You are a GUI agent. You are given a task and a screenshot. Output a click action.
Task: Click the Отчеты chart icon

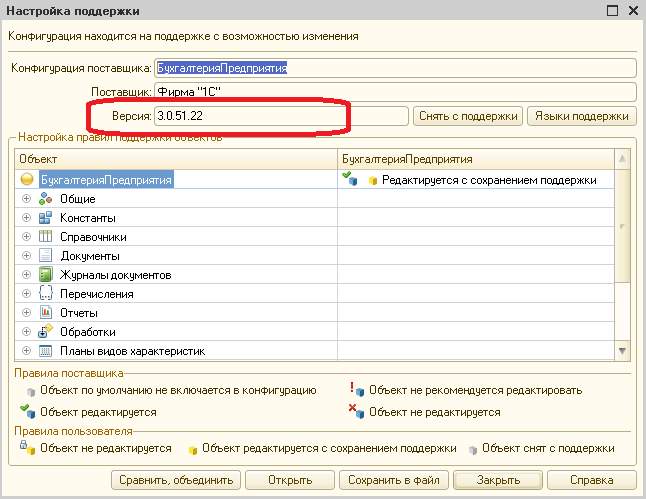[x=45, y=312]
